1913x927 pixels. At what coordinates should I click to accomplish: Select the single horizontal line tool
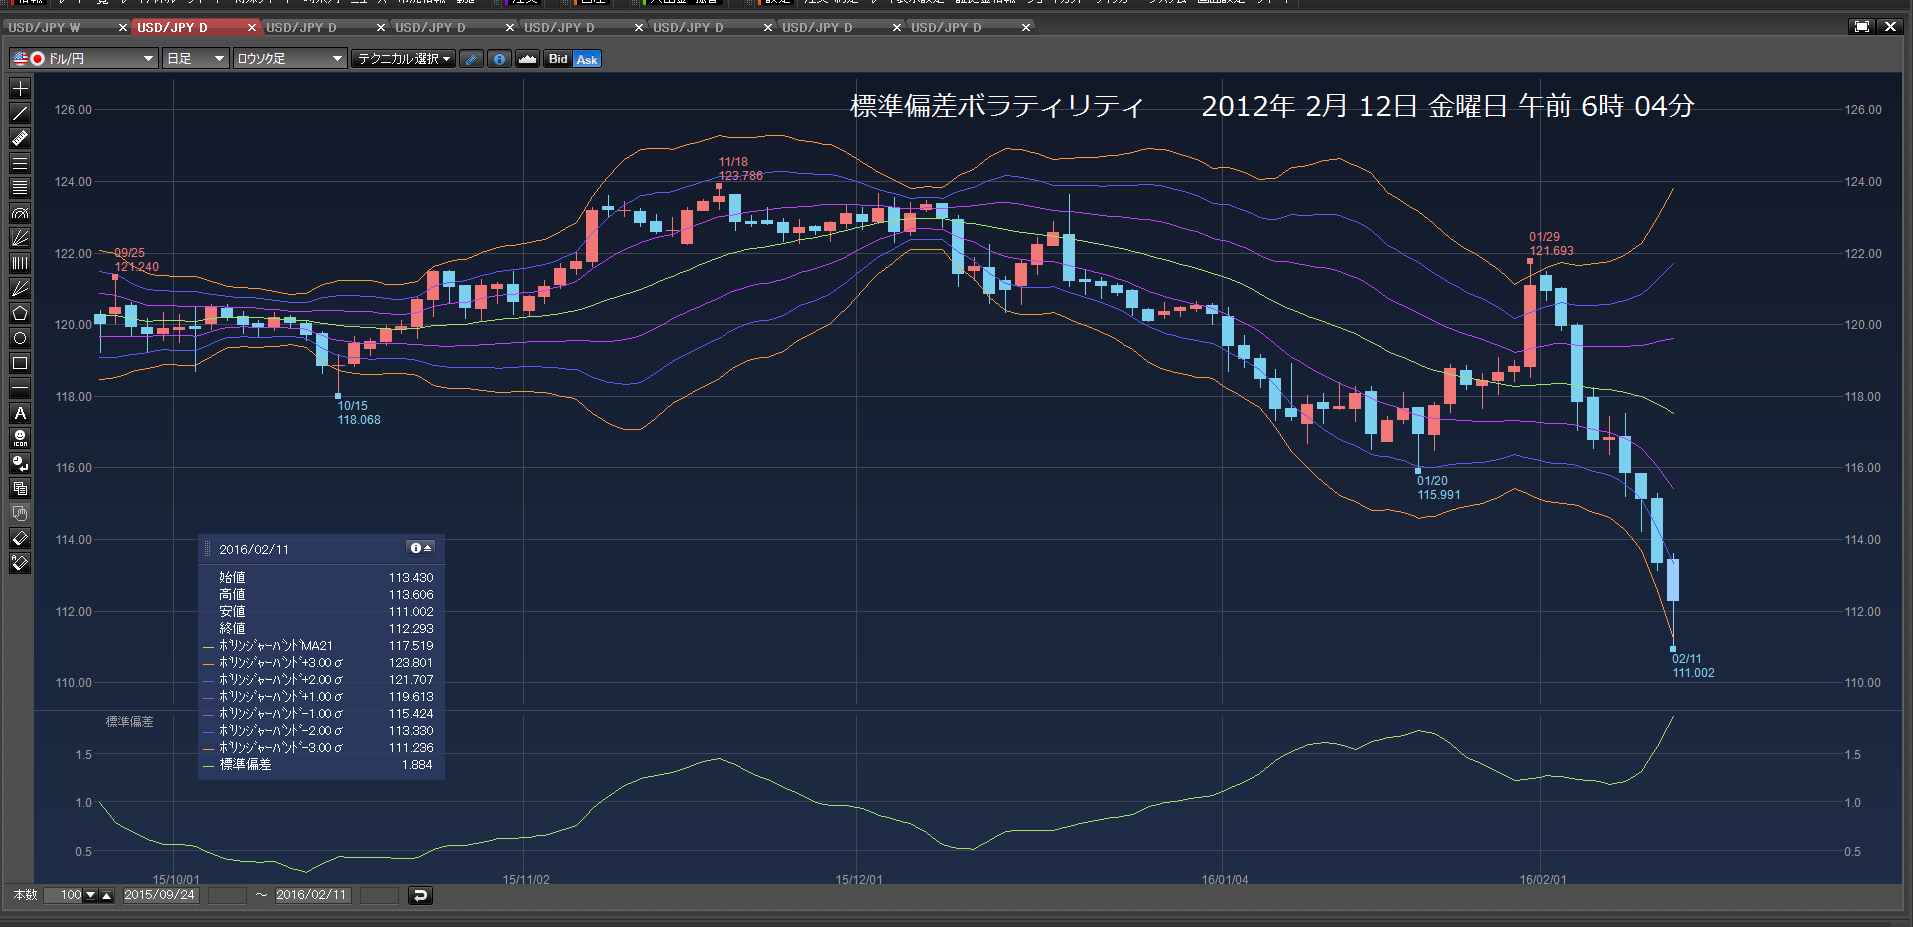tap(20, 388)
